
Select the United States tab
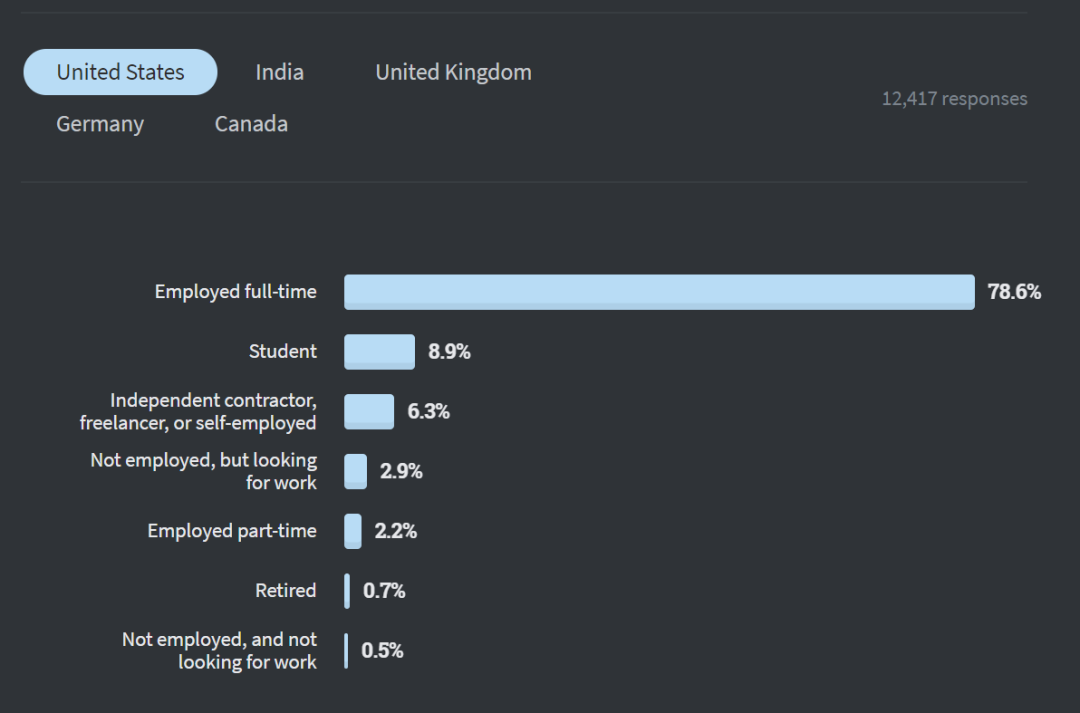point(120,72)
